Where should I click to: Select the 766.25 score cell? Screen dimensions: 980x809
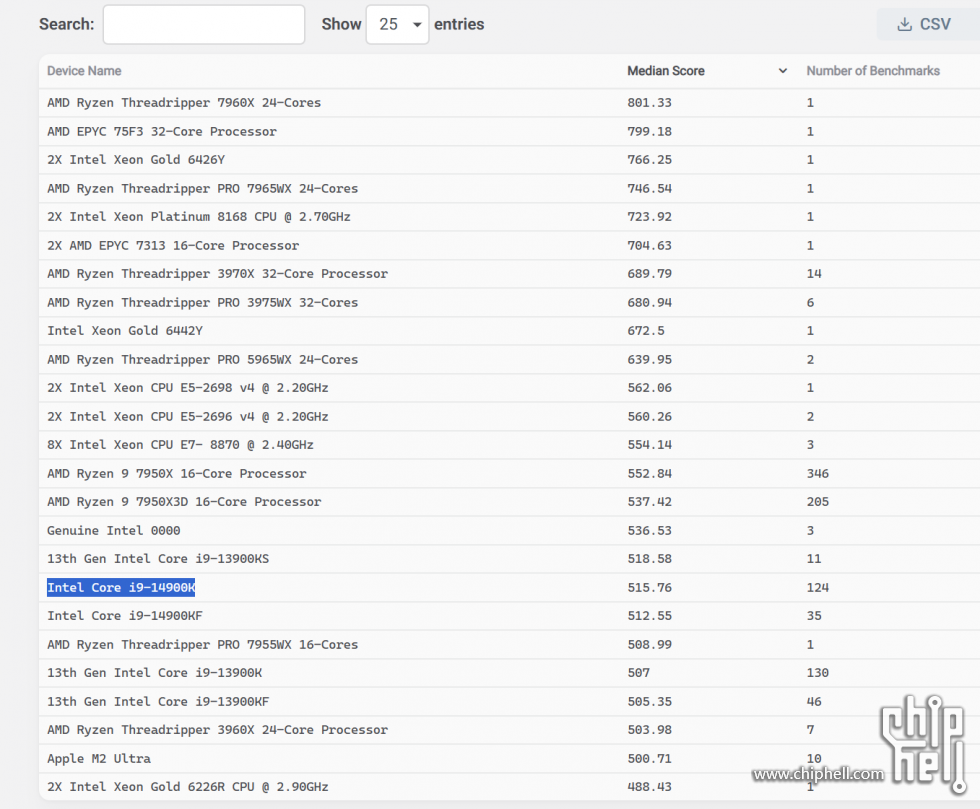[649, 159]
